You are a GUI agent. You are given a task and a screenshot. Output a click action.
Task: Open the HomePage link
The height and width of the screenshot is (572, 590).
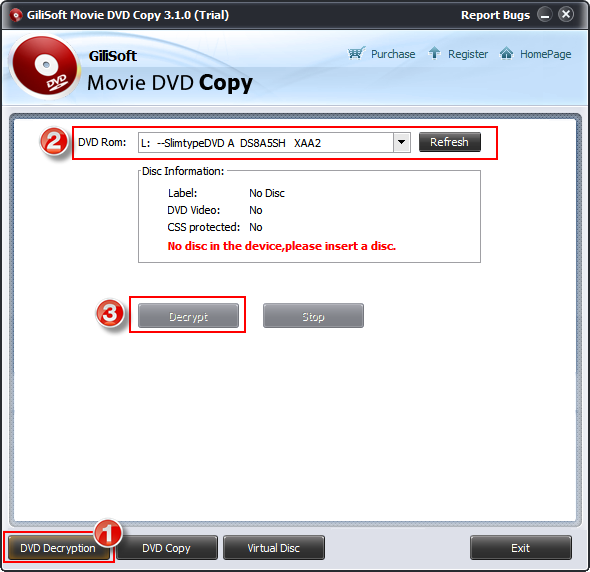click(546, 54)
